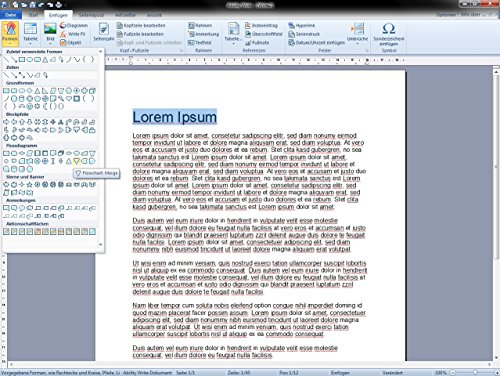Click the document vertical scrollbar
The width and height of the screenshot is (500, 376).
tap(496, 213)
